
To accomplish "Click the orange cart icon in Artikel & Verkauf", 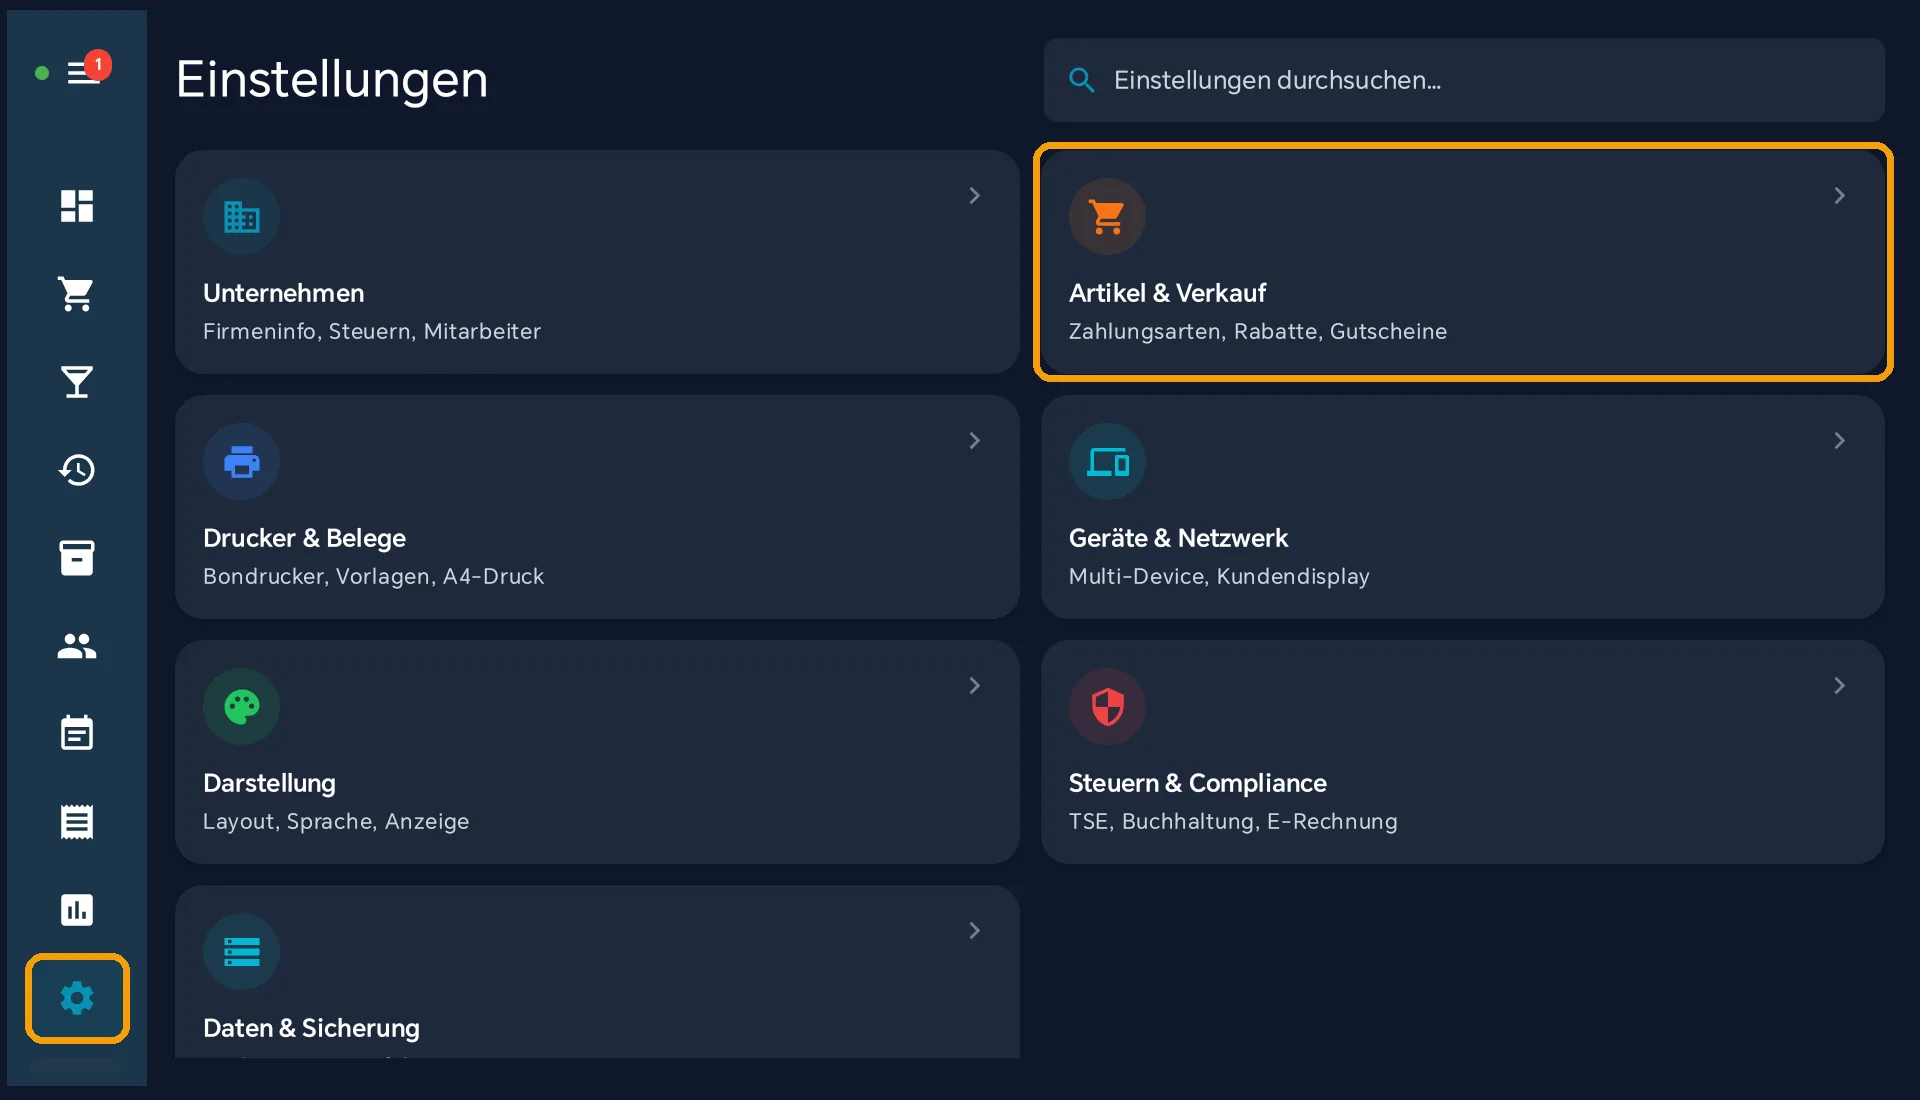I will 1107,216.
